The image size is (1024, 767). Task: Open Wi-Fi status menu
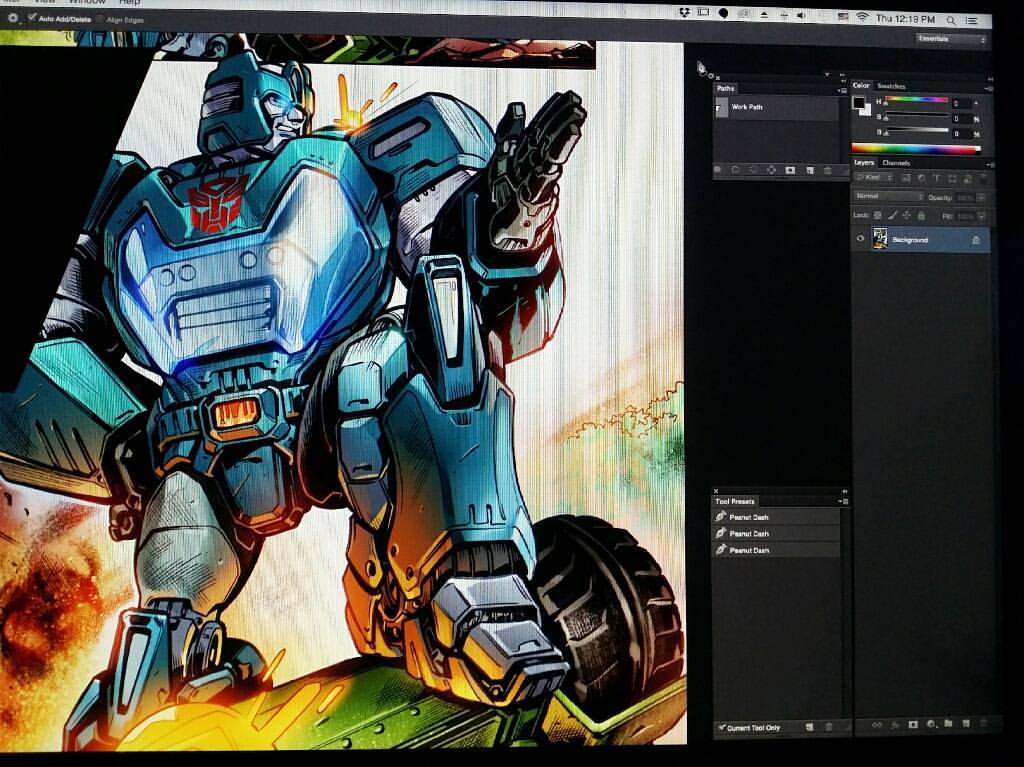(x=862, y=18)
